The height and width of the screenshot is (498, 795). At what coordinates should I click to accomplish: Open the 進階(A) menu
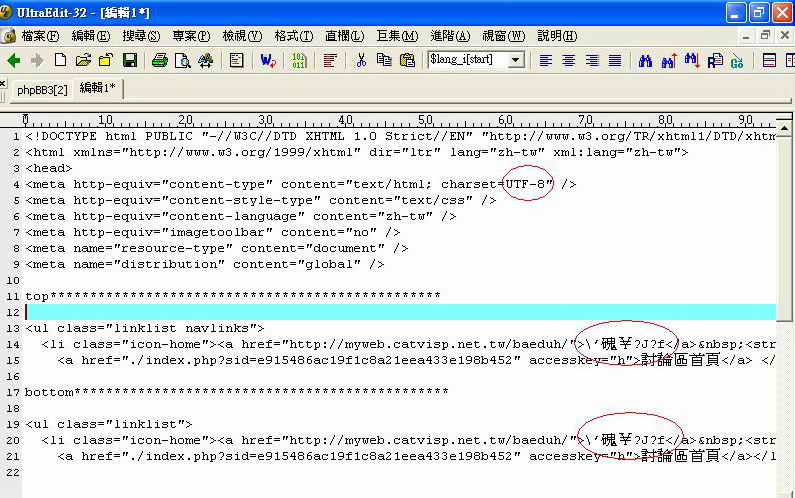(450, 36)
